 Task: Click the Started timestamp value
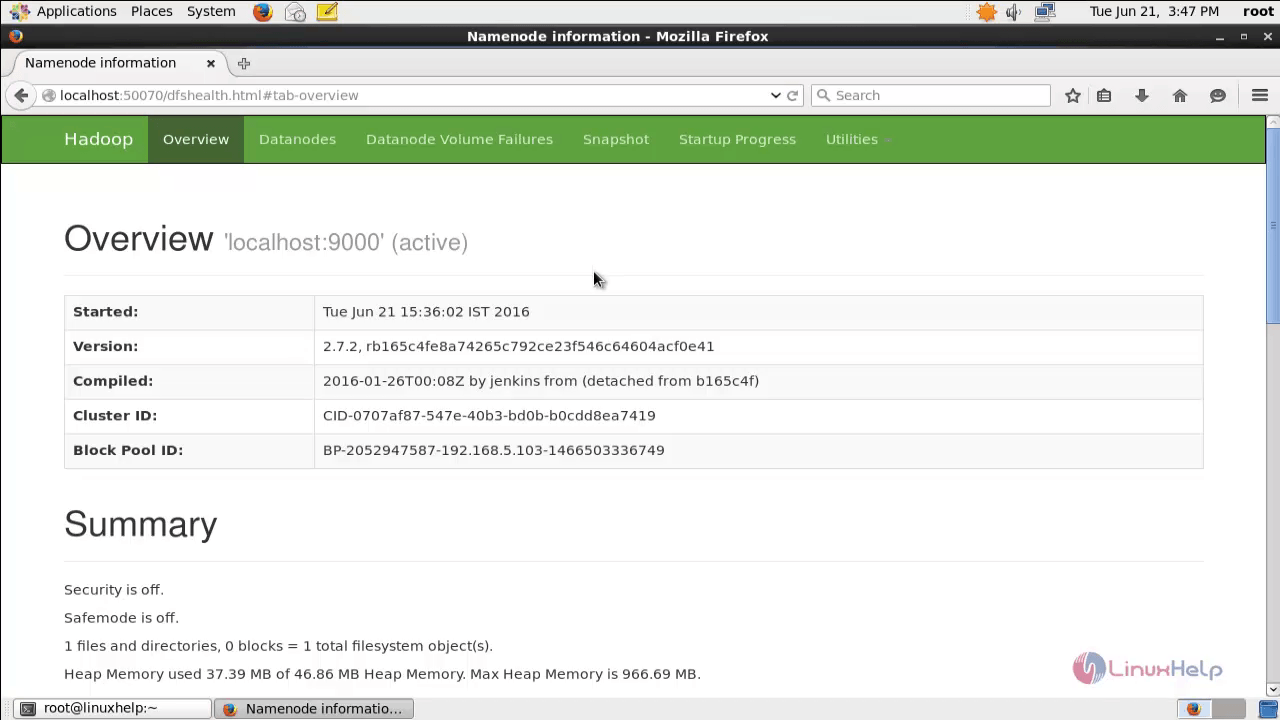click(x=426, y=311)
